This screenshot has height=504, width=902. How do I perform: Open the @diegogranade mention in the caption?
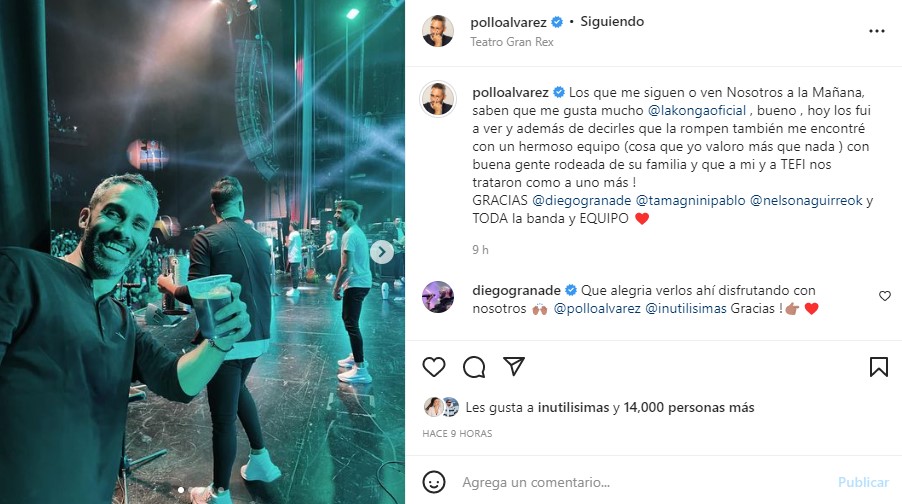pyautogui.click(x=582, y=200)
